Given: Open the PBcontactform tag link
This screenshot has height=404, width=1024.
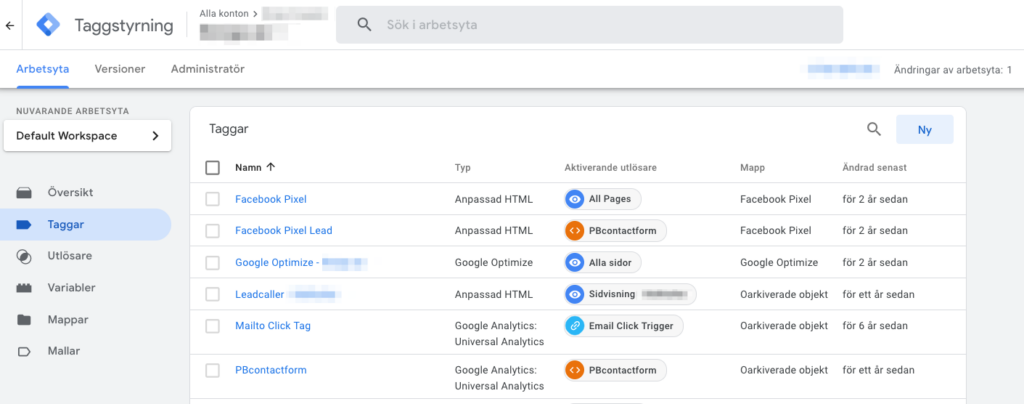Looking at the screenshot, I should [x=271, y=370].
